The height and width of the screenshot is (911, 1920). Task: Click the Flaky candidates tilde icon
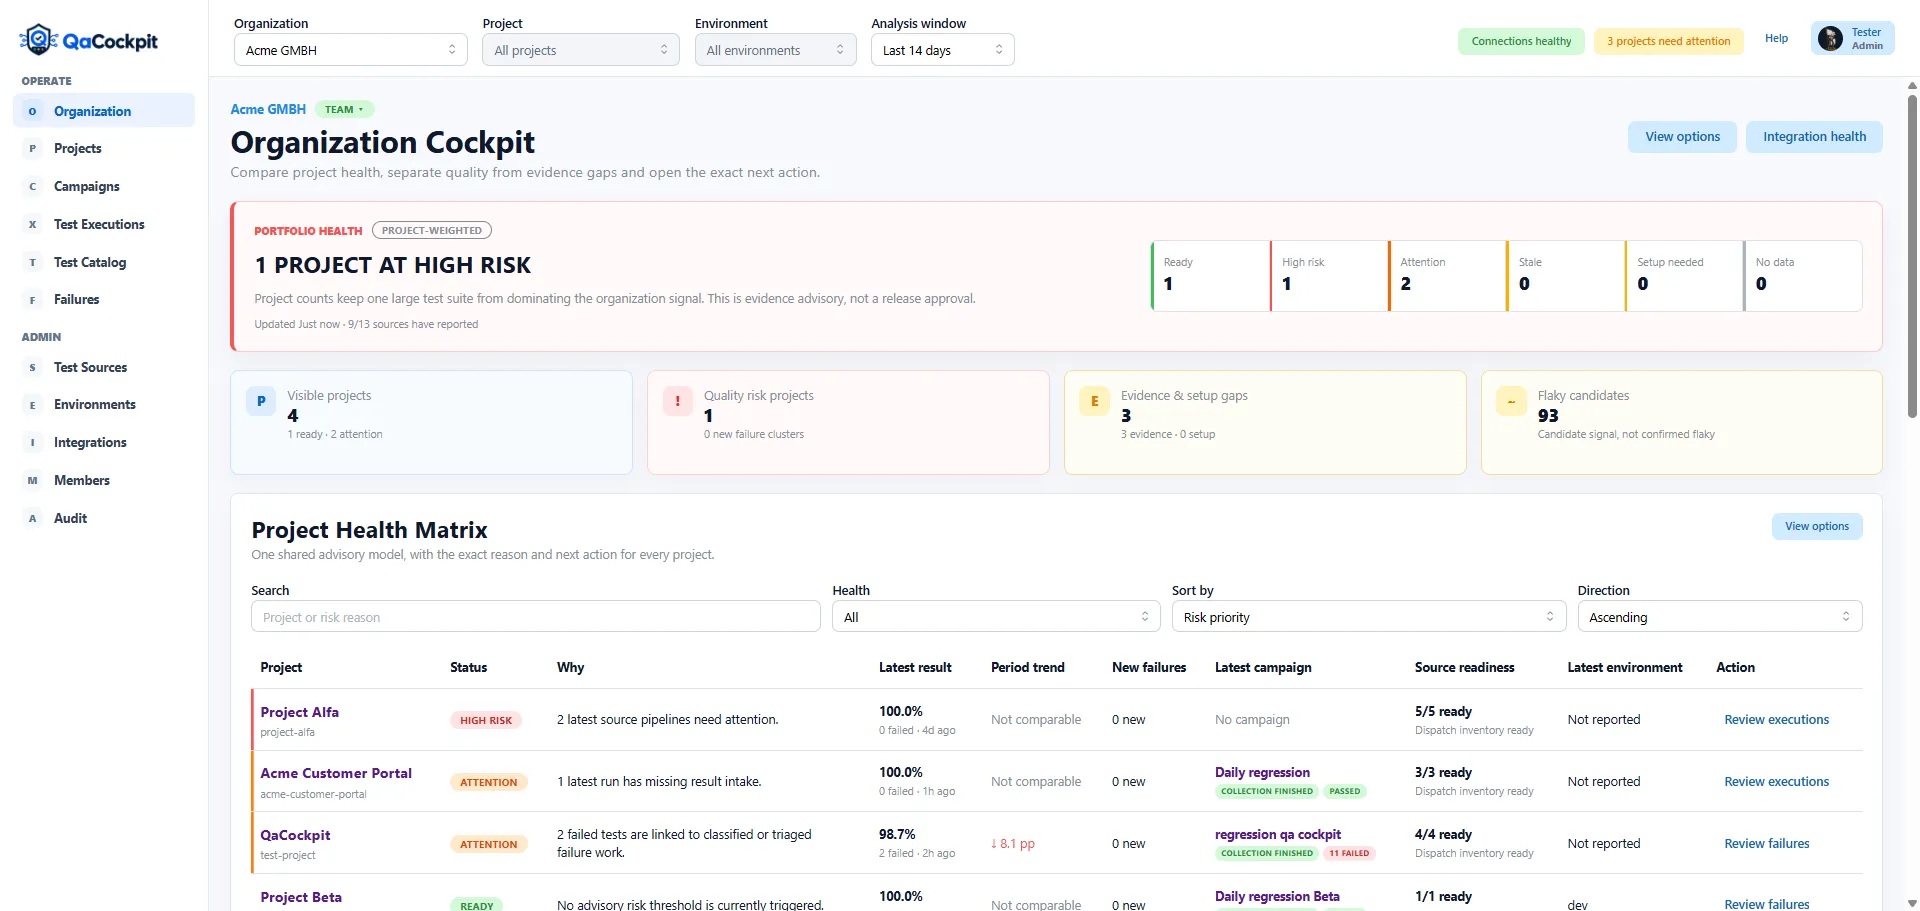[1511, 401]
